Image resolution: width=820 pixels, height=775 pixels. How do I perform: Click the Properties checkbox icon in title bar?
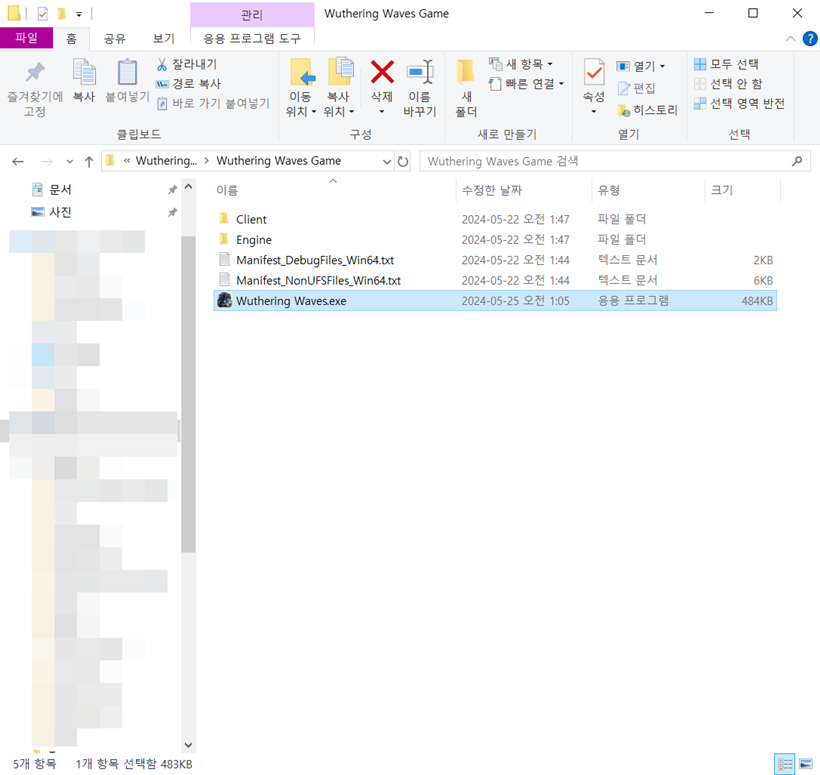tap(43, 13)
